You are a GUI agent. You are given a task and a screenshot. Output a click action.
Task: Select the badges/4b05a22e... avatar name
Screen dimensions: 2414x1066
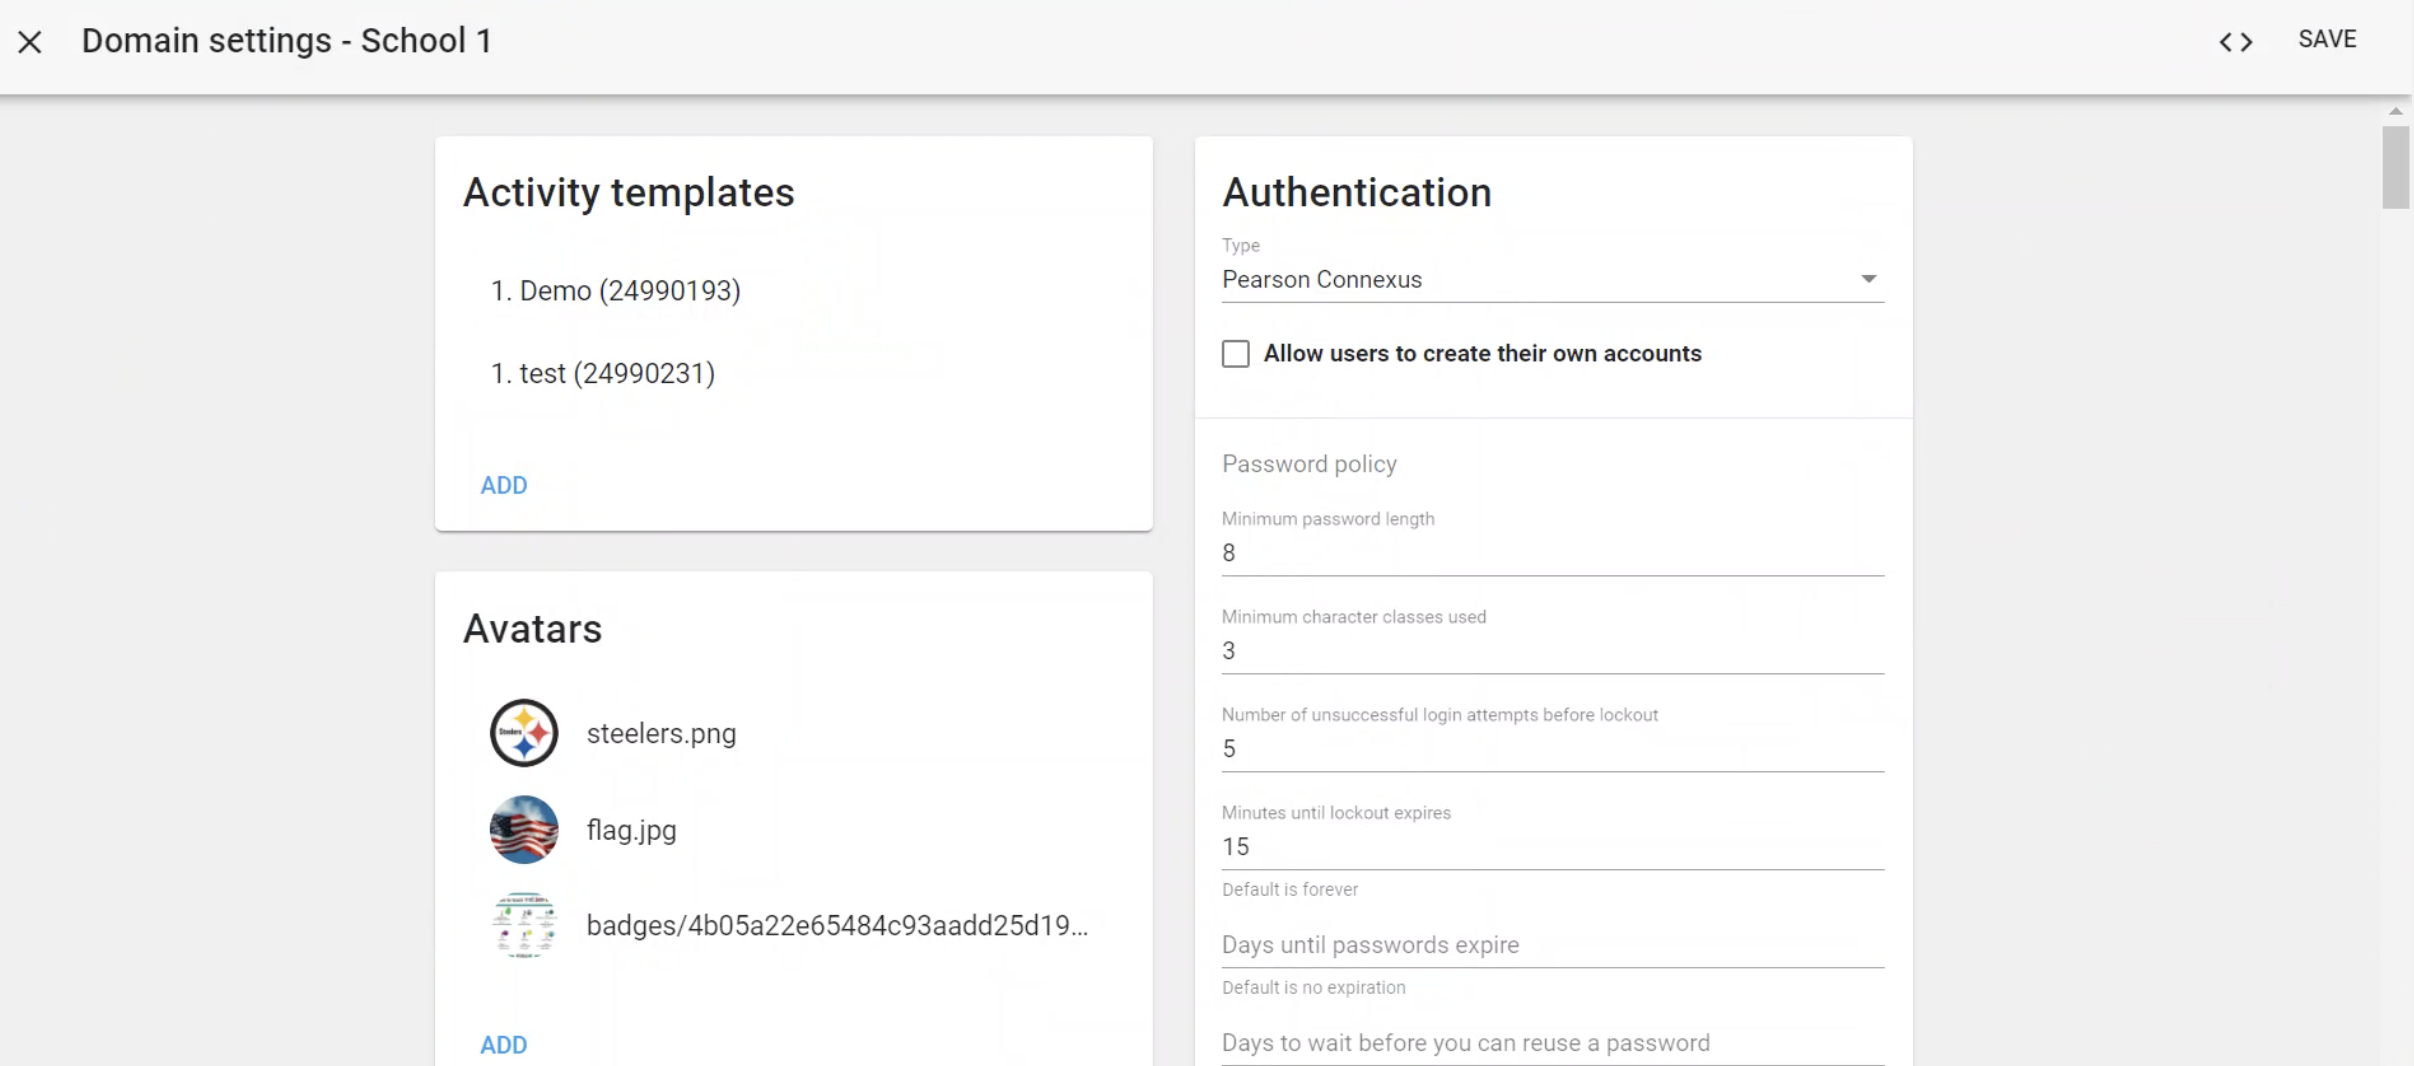(x=837, y=926)
